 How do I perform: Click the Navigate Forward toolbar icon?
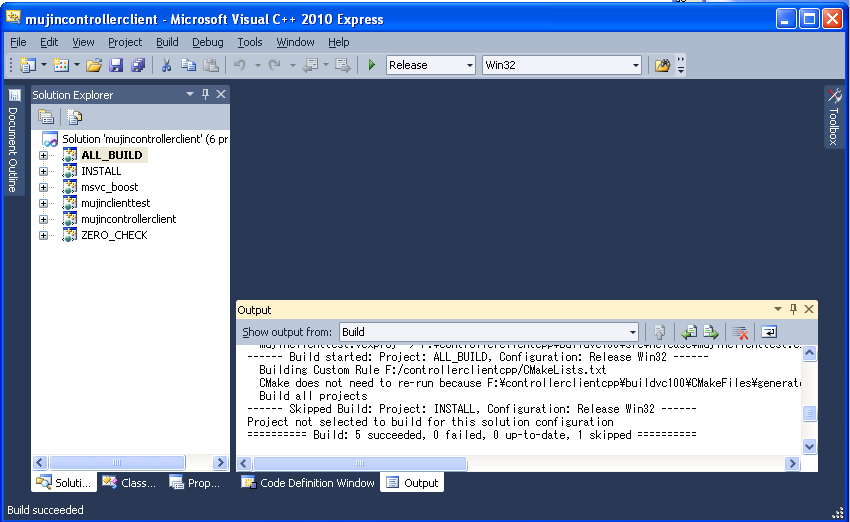coord(343,65)
